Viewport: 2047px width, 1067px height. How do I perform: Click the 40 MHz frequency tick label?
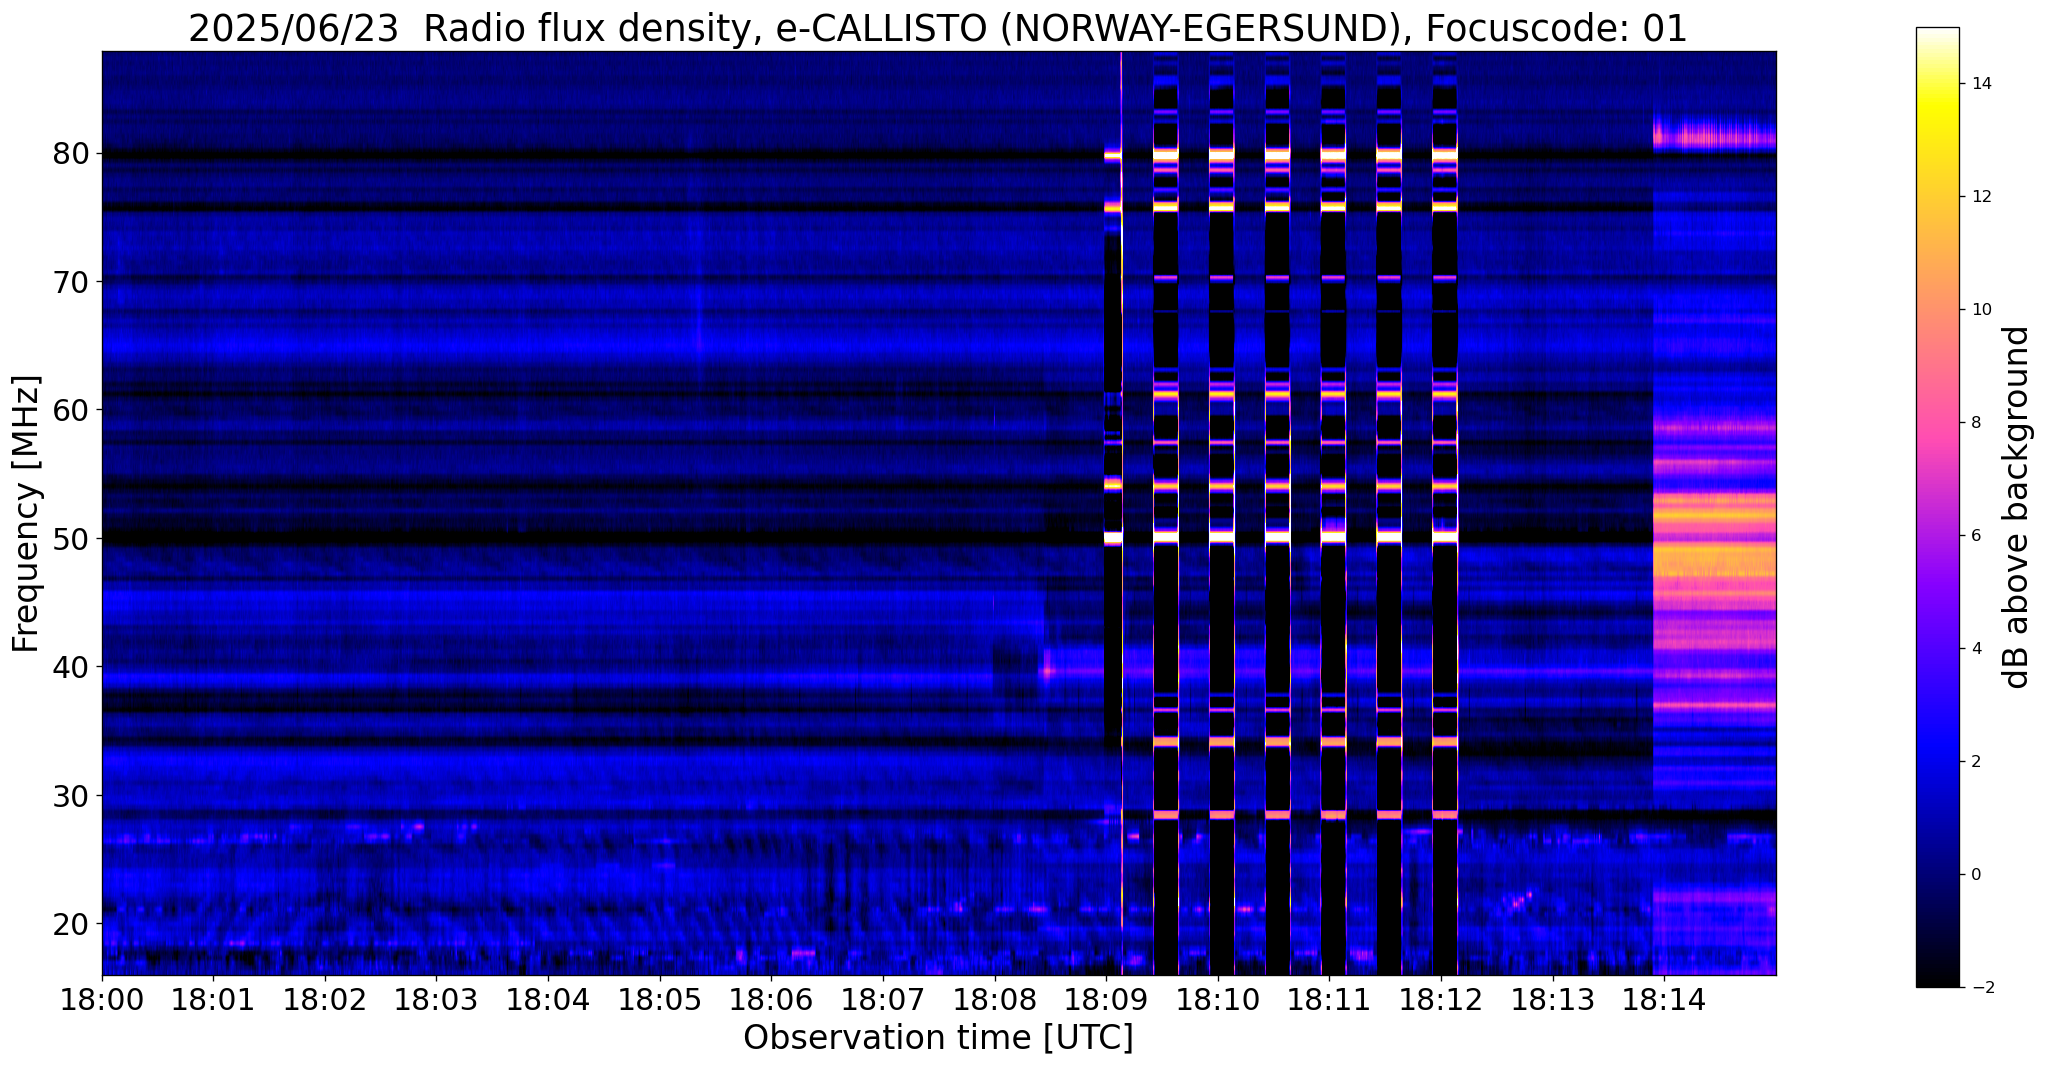coord(70,667)
